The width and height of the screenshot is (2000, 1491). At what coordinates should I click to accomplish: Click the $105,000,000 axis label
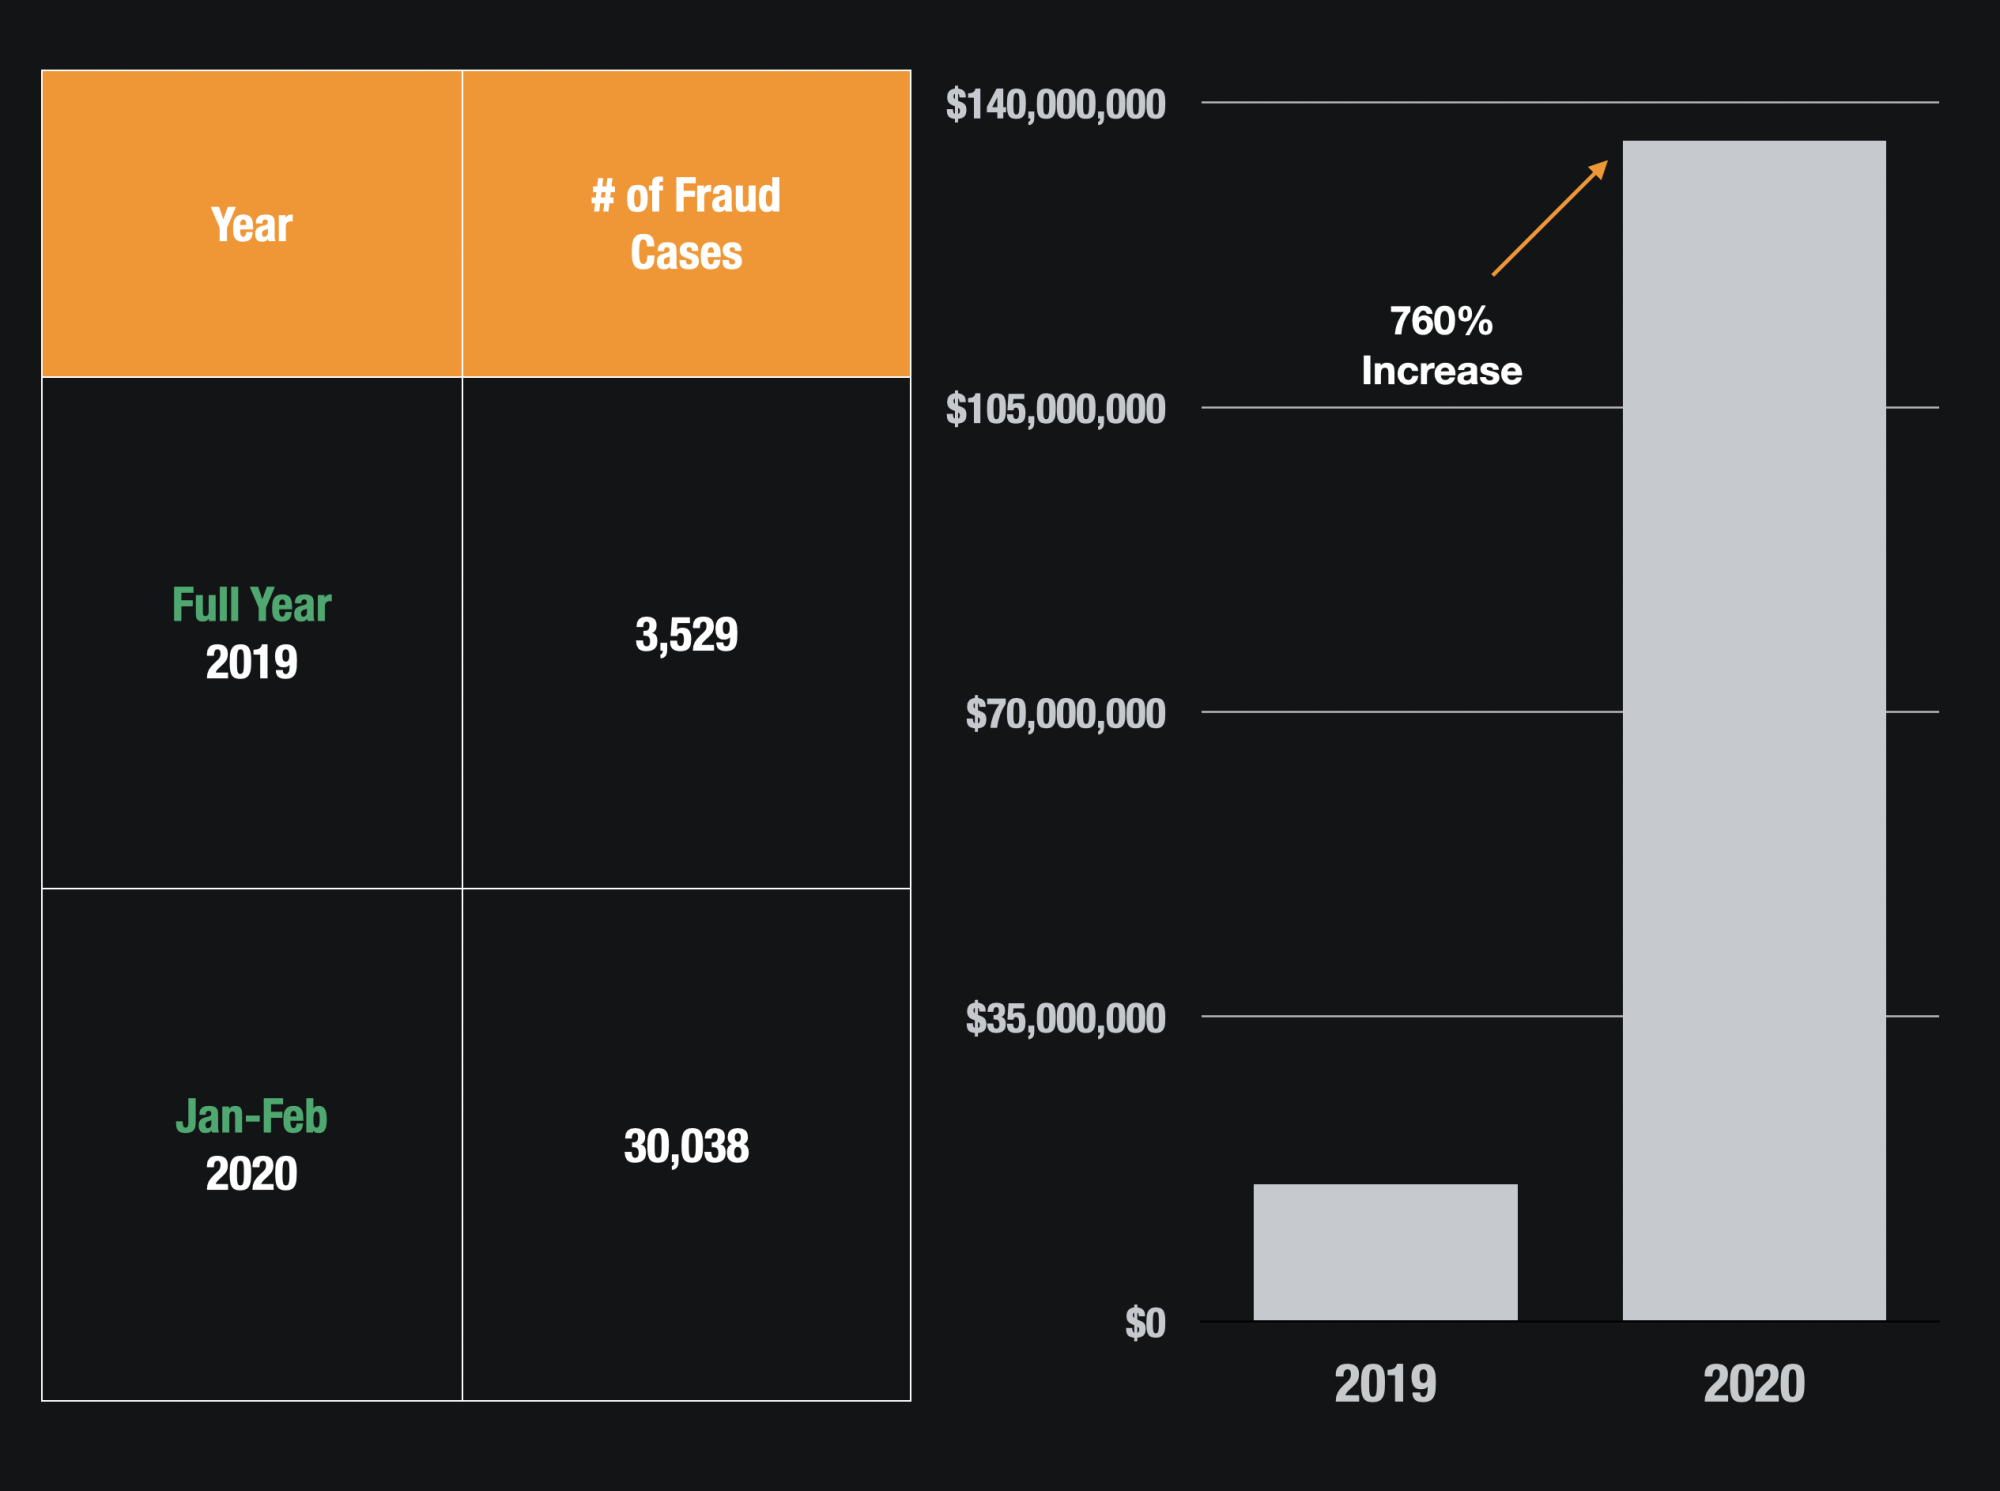tap(1056, 409)
